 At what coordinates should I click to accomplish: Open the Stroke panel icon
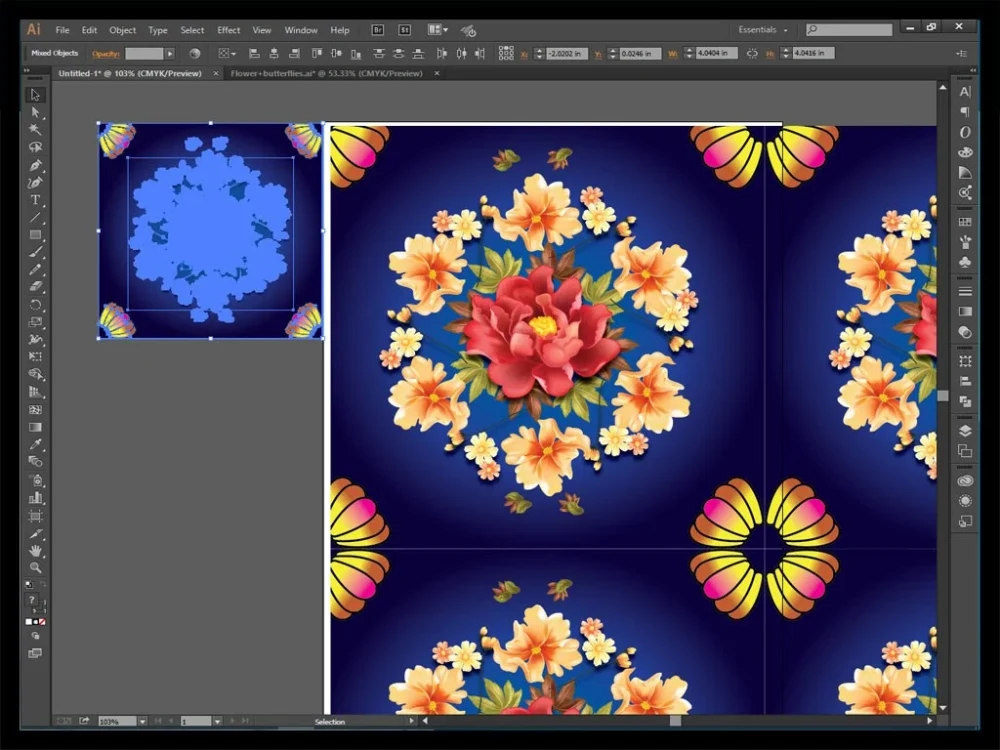coord(965,291)
